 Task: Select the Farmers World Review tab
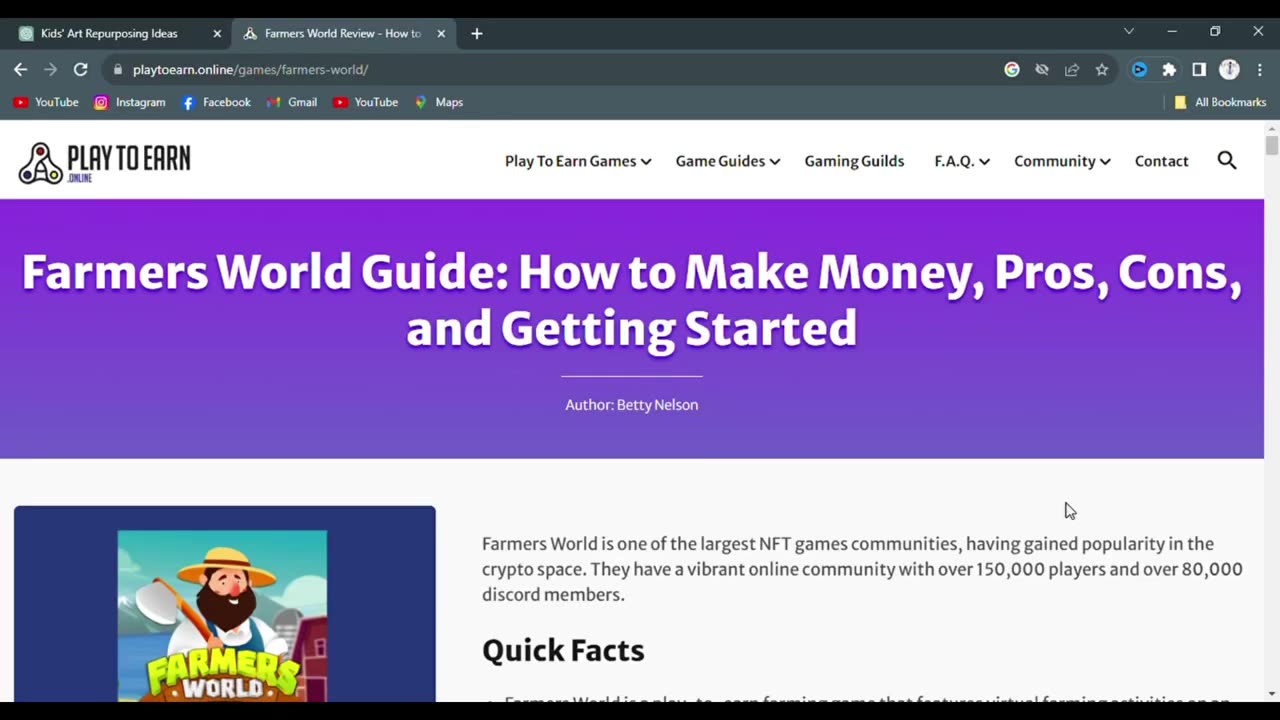[x=343, y=33]
